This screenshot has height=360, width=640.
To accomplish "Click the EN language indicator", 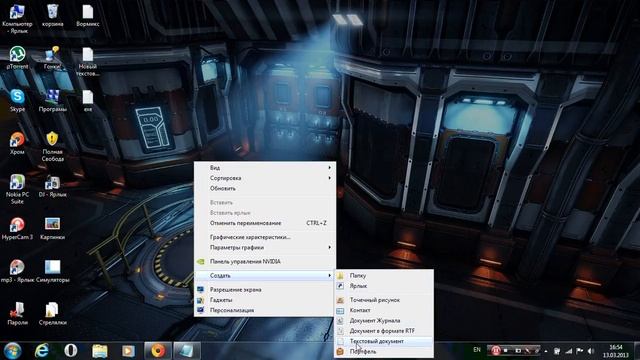I will pyautogui.click(x=477, y=350).
